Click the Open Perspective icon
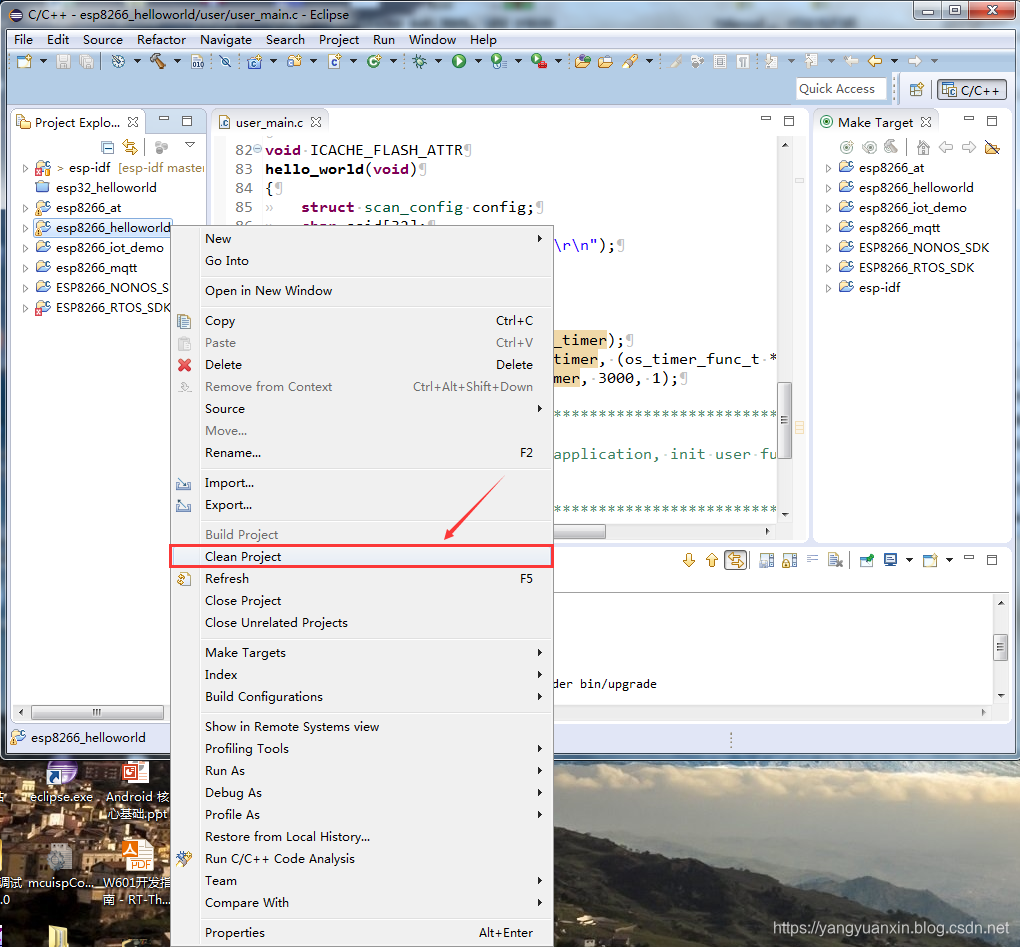Viewport: 1020px width, 947px height. (917, 90)
